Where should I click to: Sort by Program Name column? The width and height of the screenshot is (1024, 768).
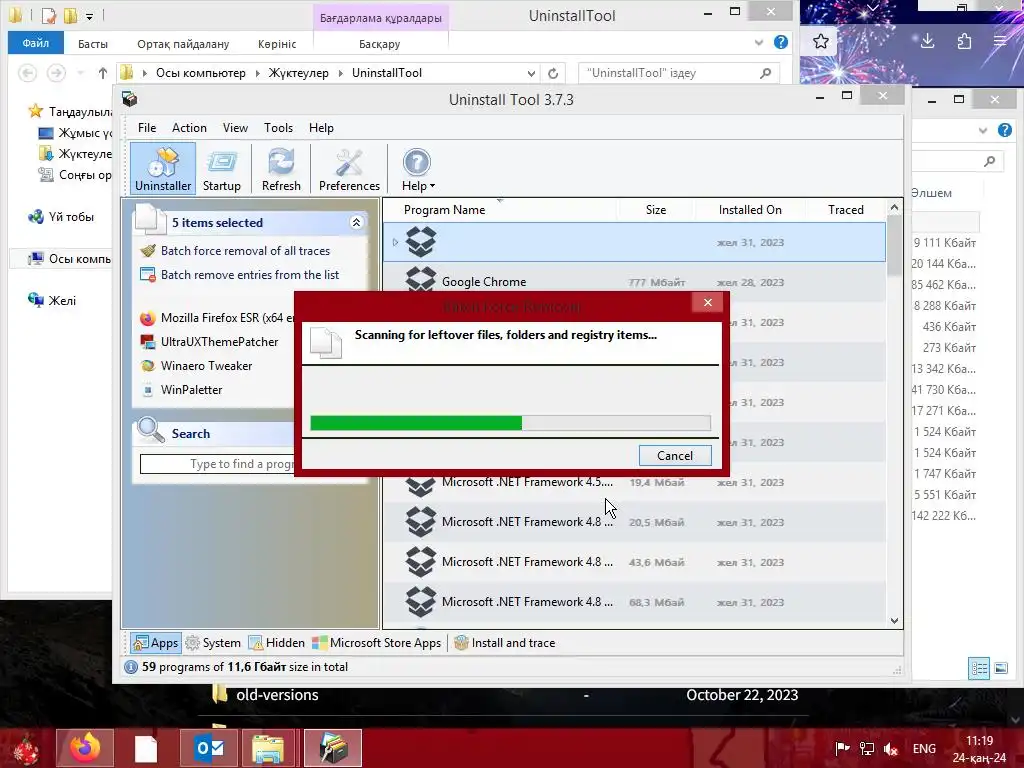[x=444, y=210]
